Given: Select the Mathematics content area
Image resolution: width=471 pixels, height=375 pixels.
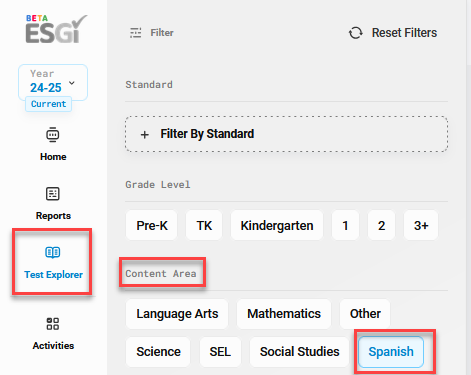Looking at the screenshot, I should (x=284, y=314).
